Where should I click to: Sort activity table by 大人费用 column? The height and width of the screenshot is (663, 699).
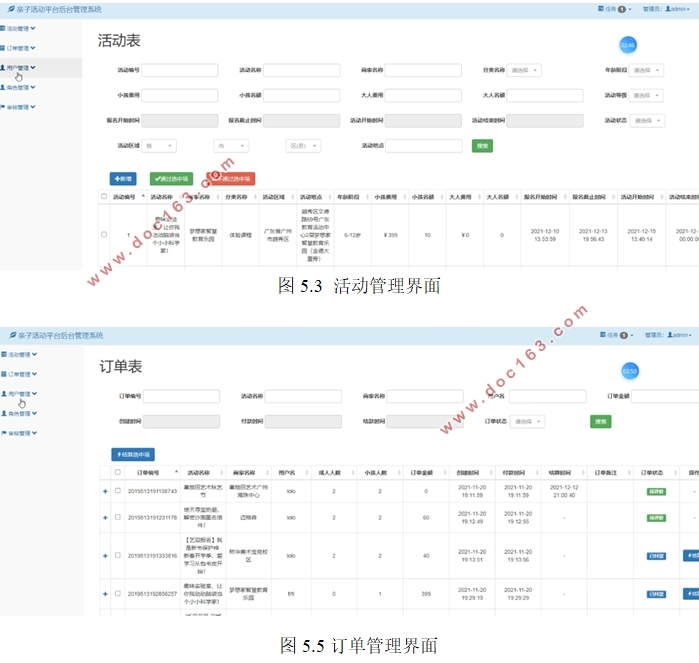465,197
